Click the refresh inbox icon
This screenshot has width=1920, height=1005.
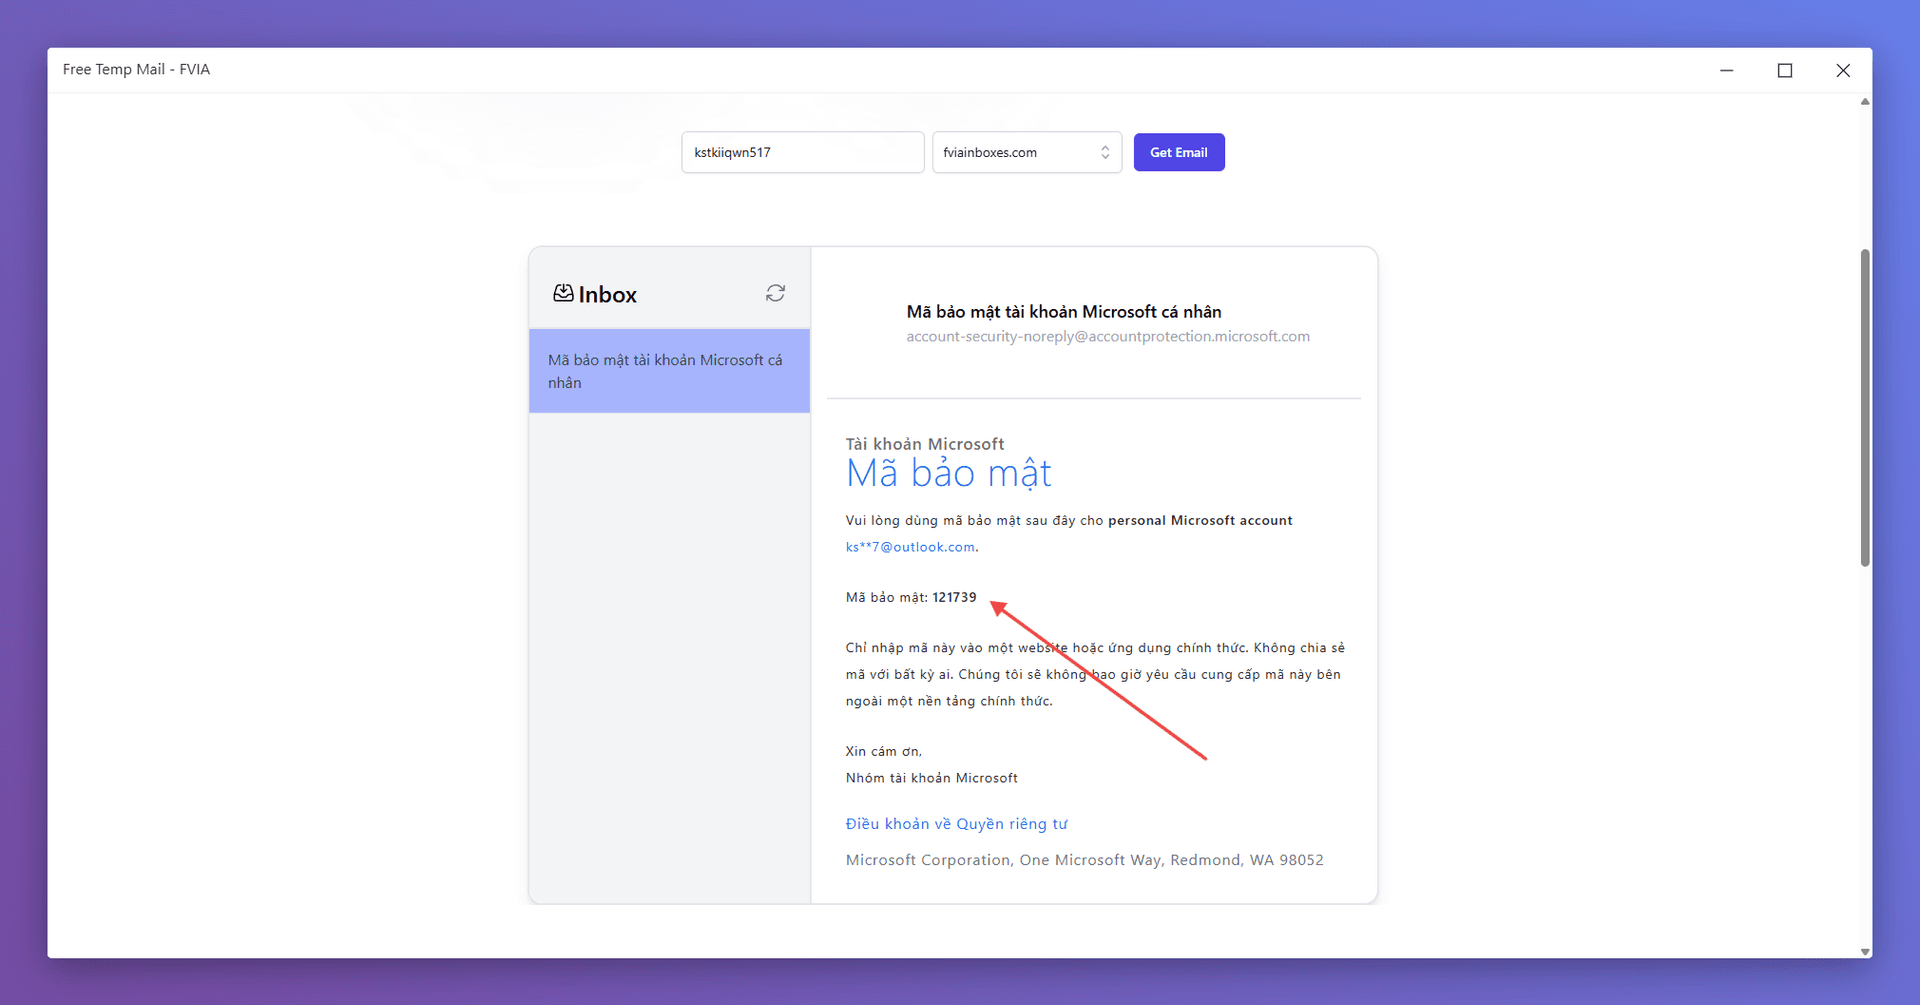click(775, 293)
